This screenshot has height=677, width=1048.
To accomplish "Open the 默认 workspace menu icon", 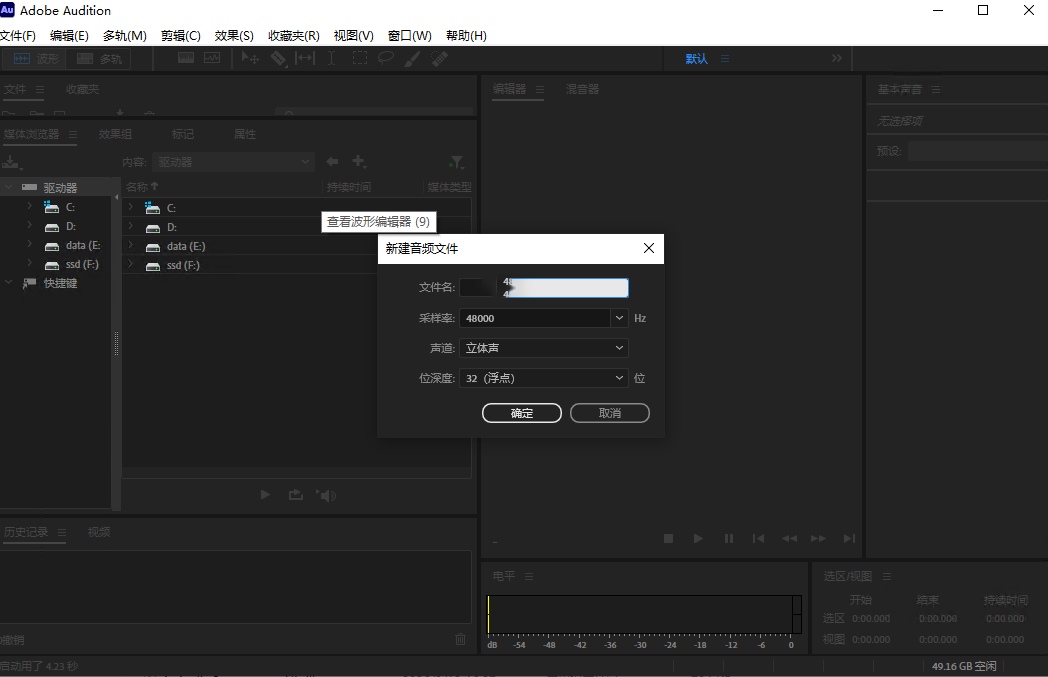I will (x=725, y=59).
